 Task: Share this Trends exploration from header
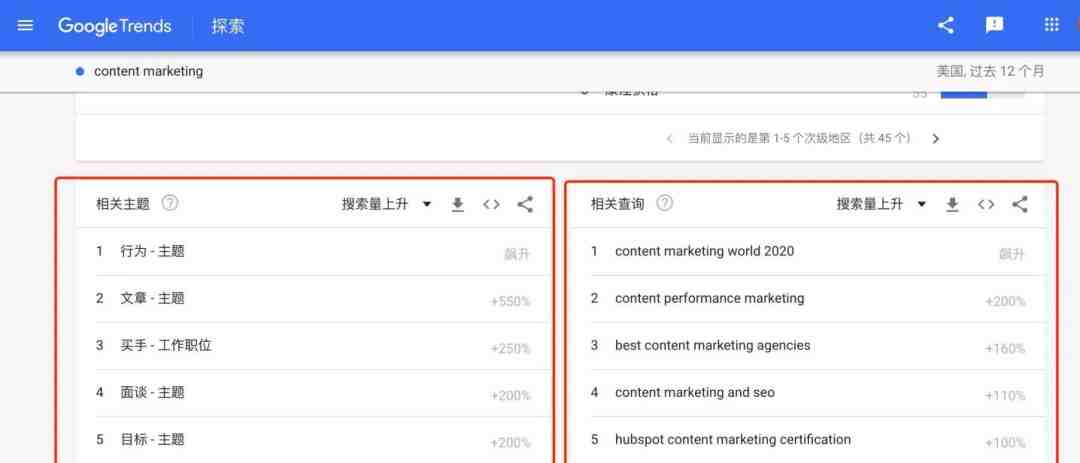pyautogui.click(x=946, y=25)
